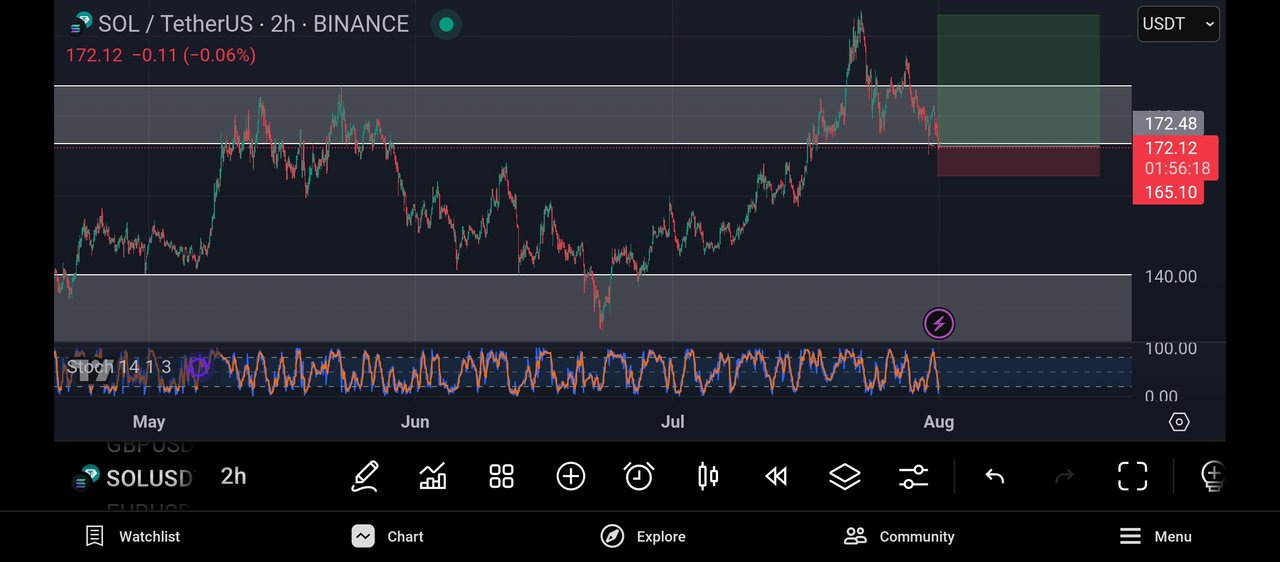This screenshot has height=562, width=1280.
Task: Open the time axis settings hexagon icon
Action: 1179,422
